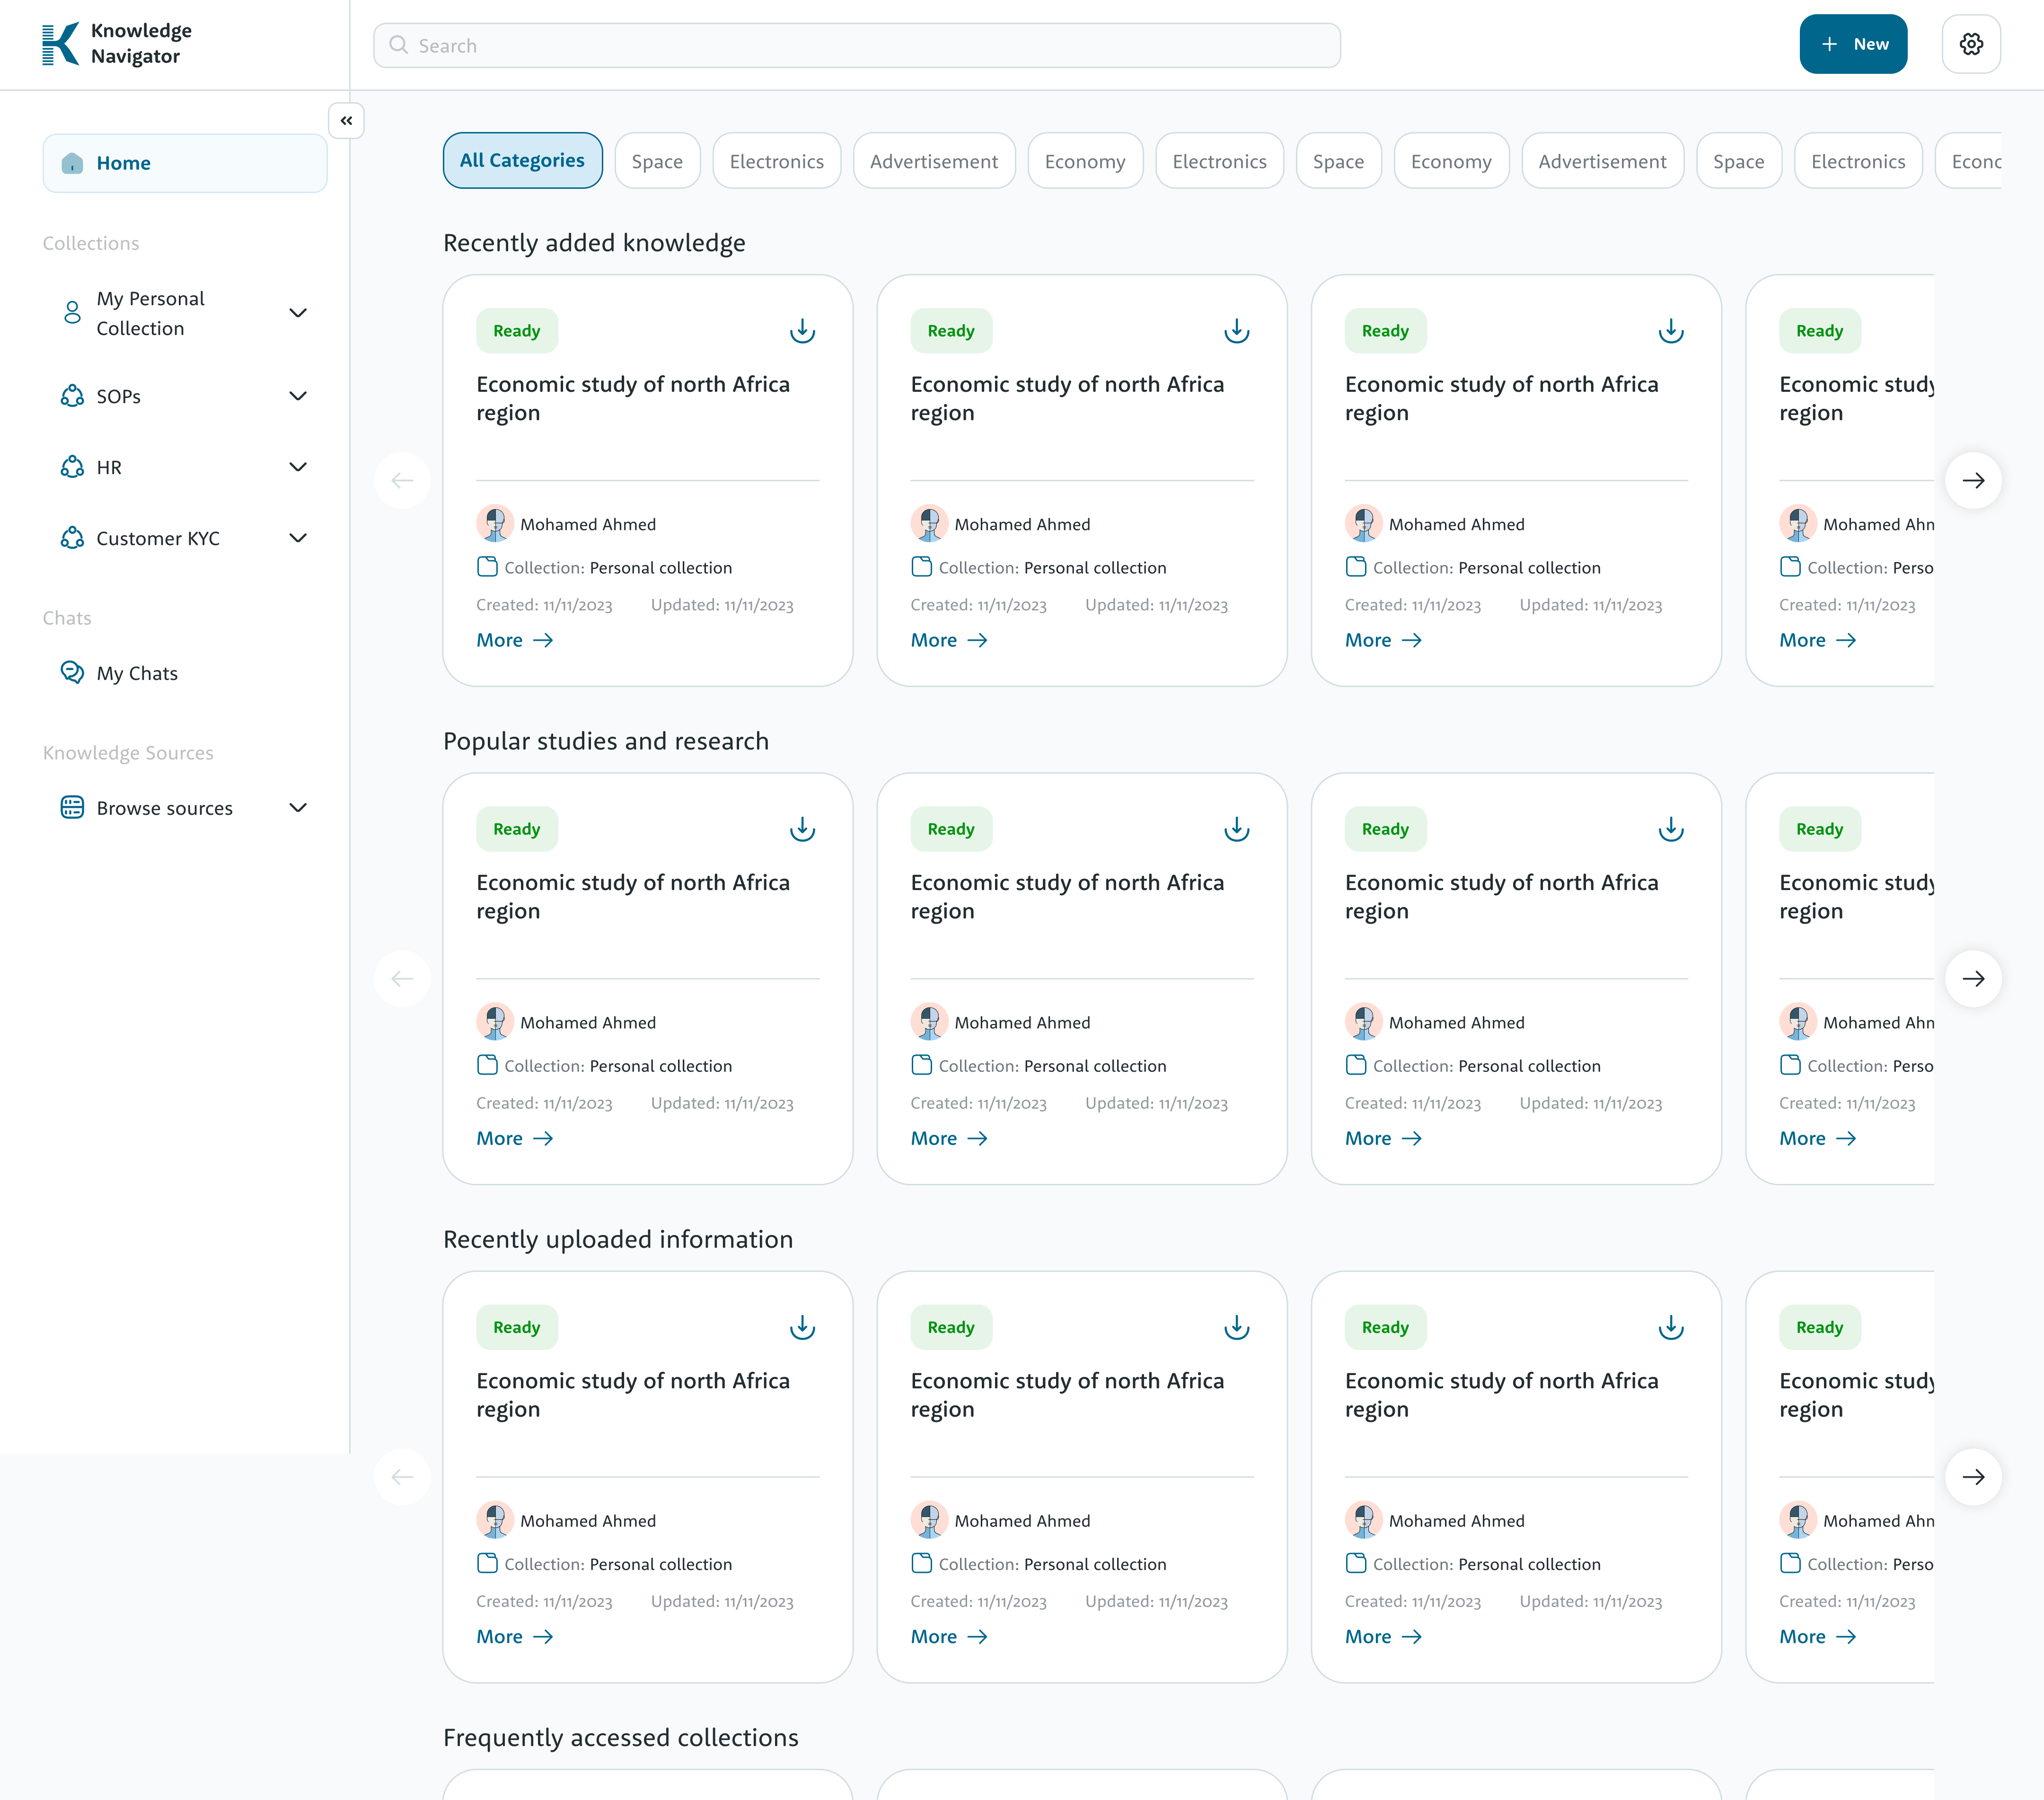Select the All Categories filter
This screenshot has height=1800, width=2044.
pos(522,160)
